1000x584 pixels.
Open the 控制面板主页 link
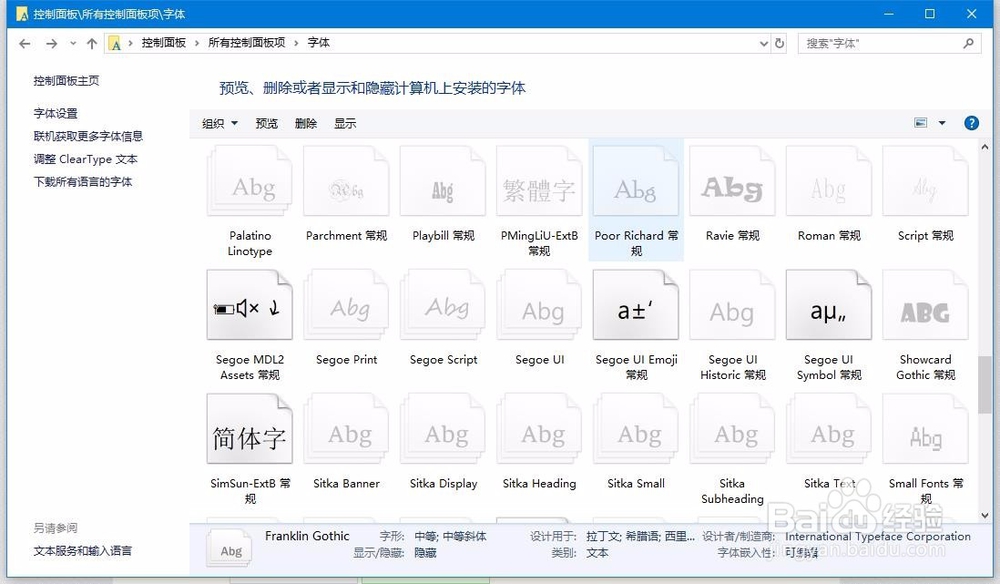pos(66,81)
